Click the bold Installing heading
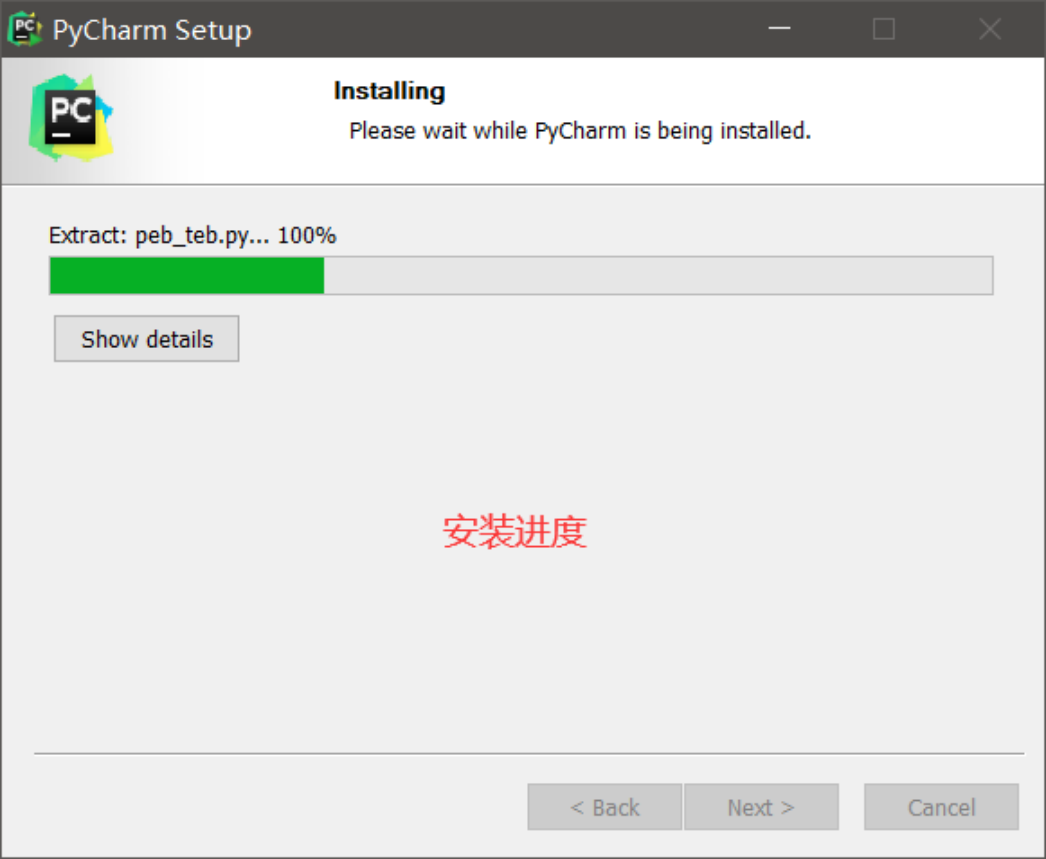This screenshot has height=859, width=1046. click(x=390, y=91)
